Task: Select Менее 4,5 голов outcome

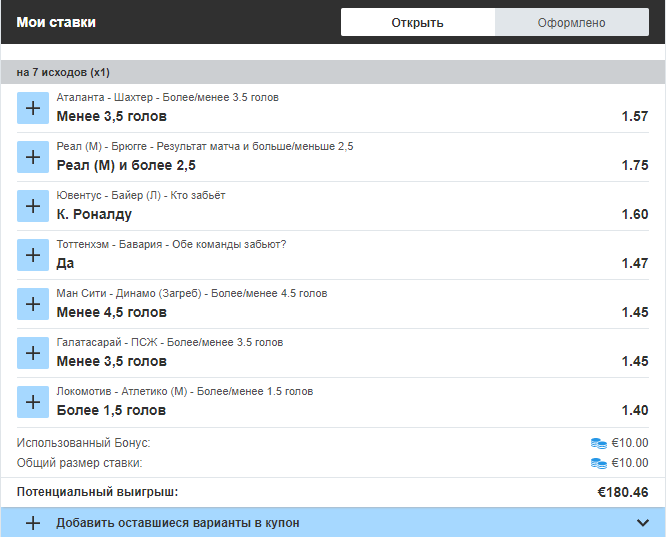Action: click(x=112, y=312)
